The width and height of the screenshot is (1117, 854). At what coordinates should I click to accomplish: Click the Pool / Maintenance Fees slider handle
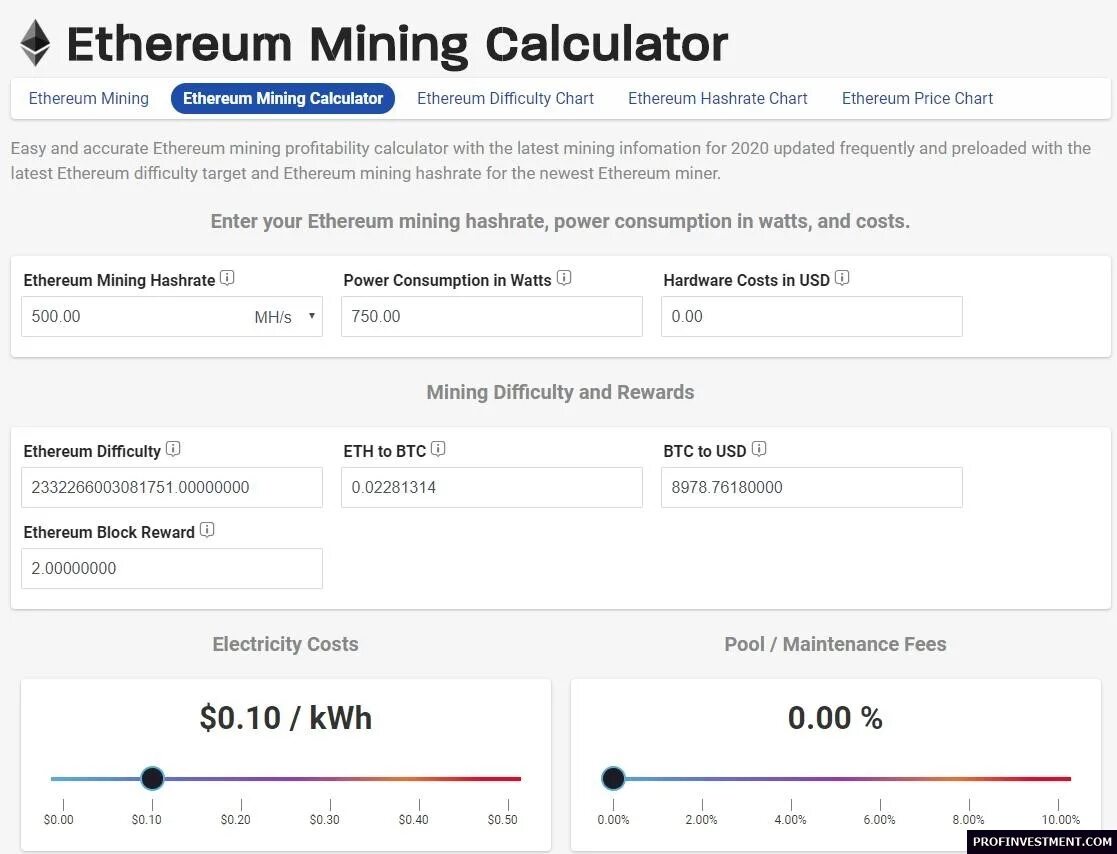[613, 779]
